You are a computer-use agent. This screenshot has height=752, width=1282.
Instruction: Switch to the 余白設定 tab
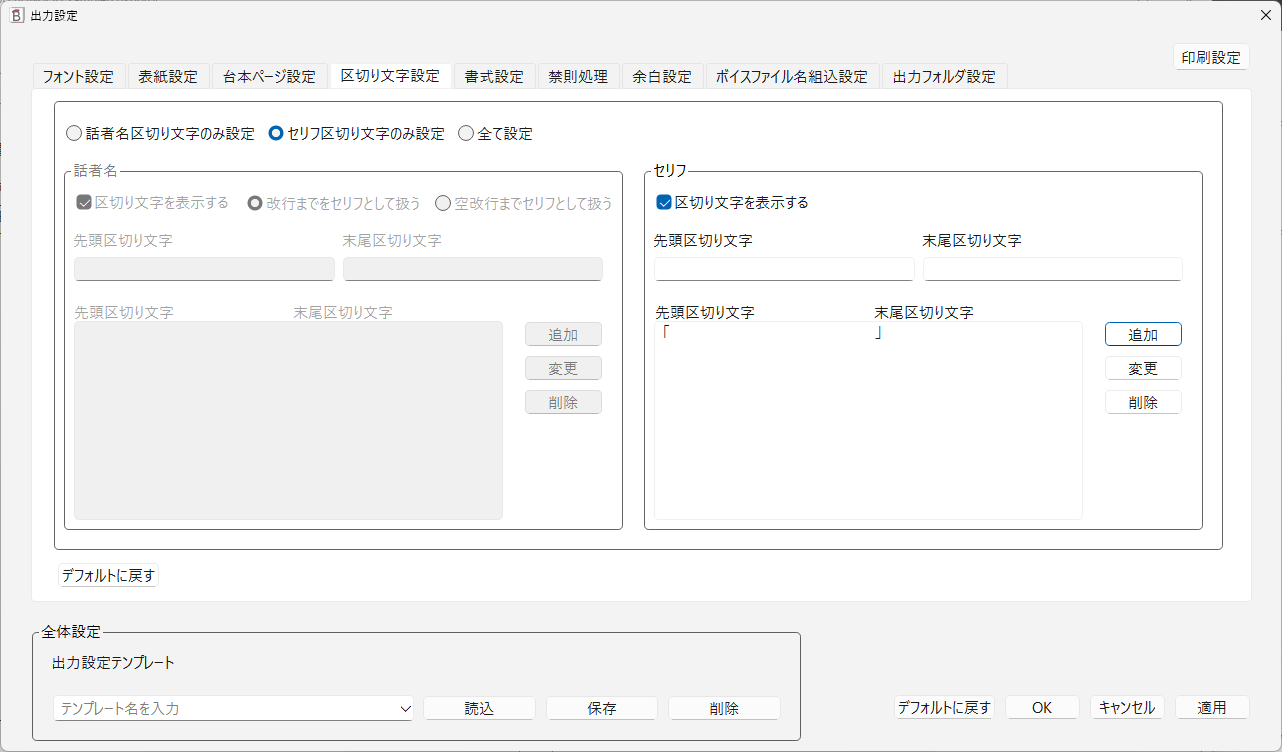[661, 75]
